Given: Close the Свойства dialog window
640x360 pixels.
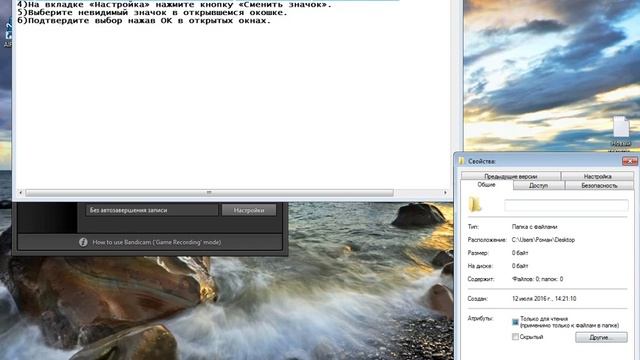Looking at the screenshot, I should [x=629, y=161].
